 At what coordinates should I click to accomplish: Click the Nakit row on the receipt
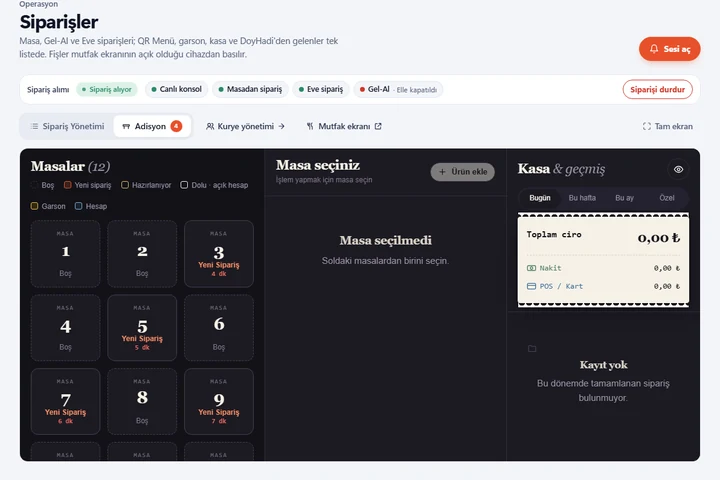pos(603,268)
